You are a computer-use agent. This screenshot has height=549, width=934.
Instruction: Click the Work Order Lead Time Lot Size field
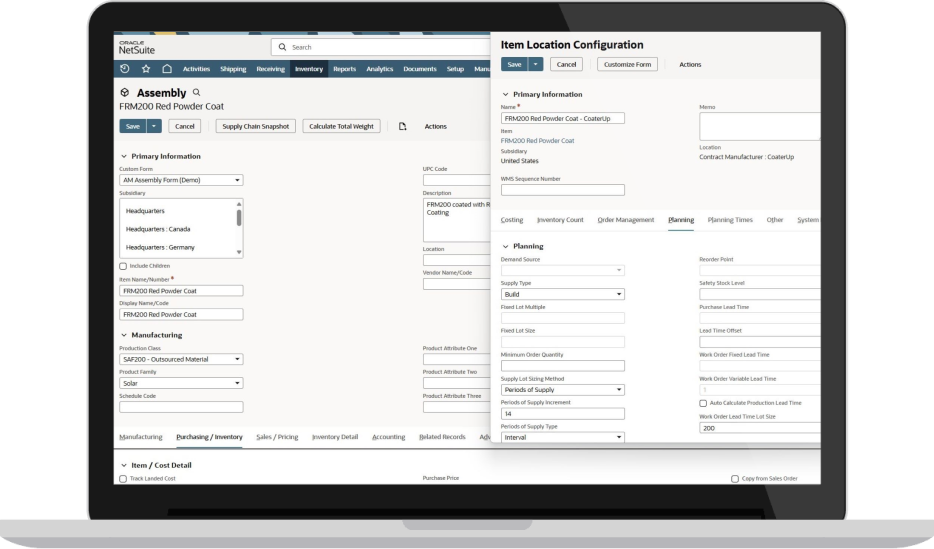[x=759, y=428]
